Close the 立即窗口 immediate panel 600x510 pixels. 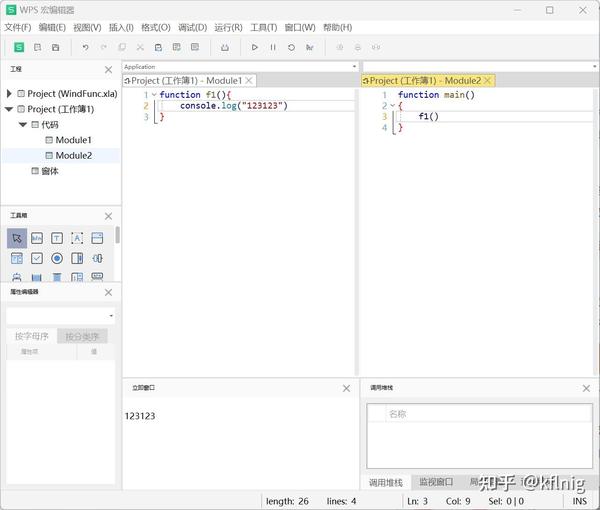pos(346,388)
